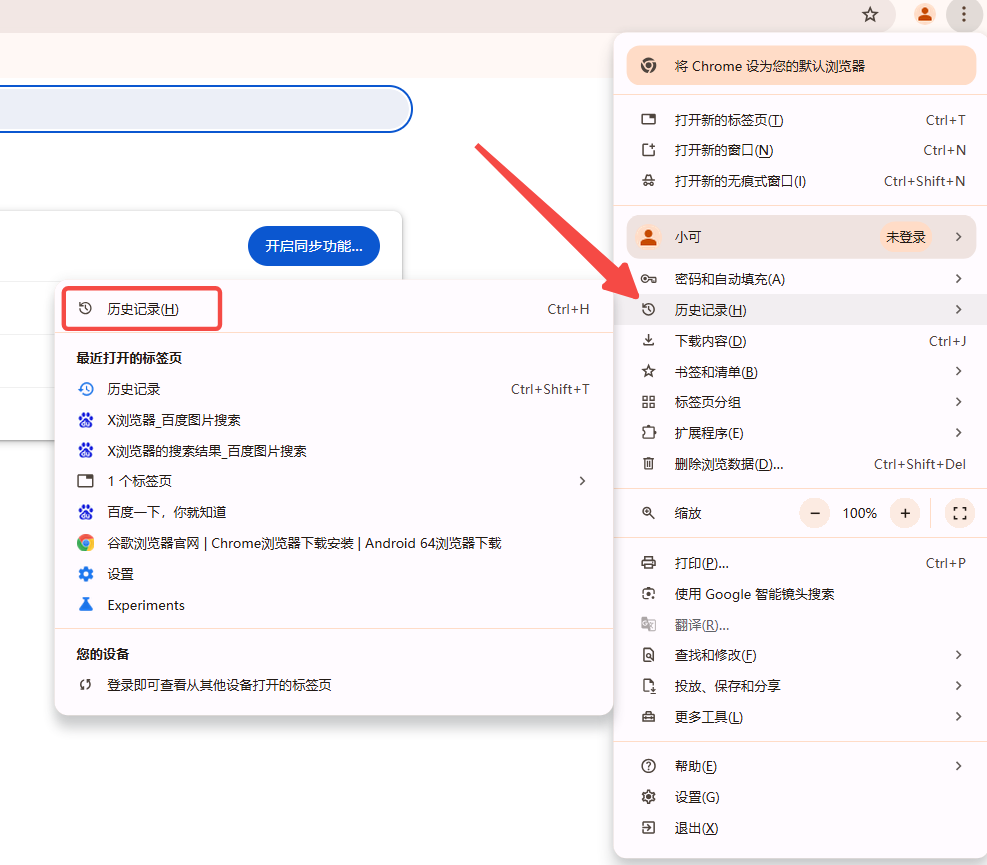Expand the 小可 profile submenu arrow

[958, 237]
